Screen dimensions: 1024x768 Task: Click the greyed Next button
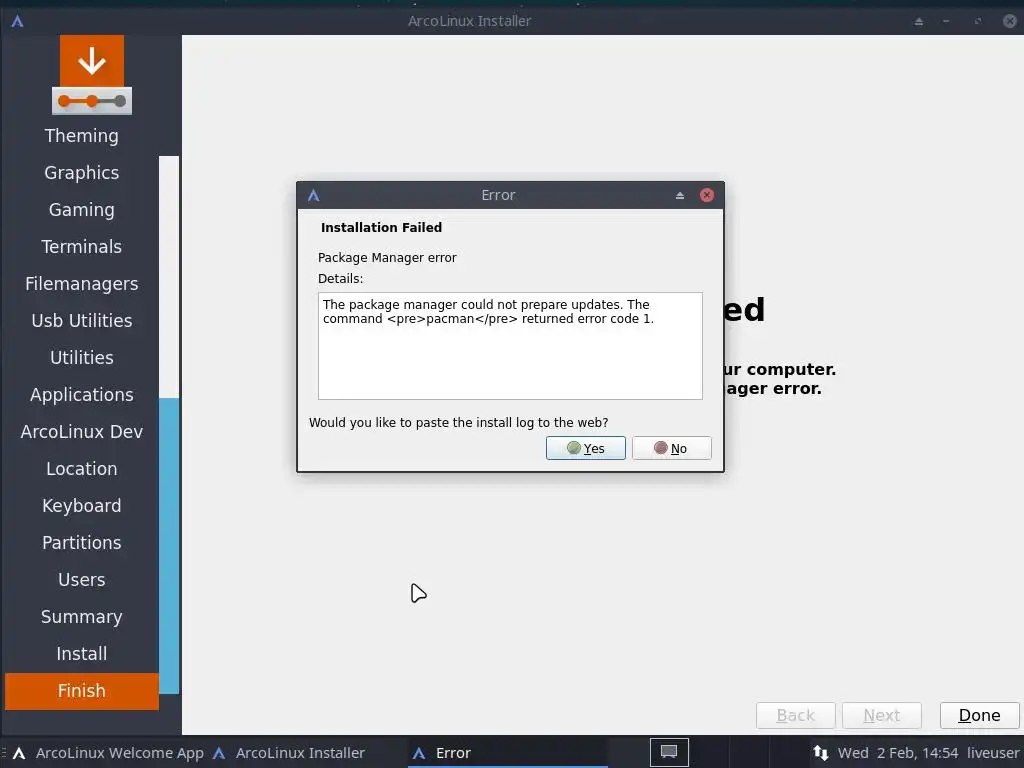[x=882, y=715]
